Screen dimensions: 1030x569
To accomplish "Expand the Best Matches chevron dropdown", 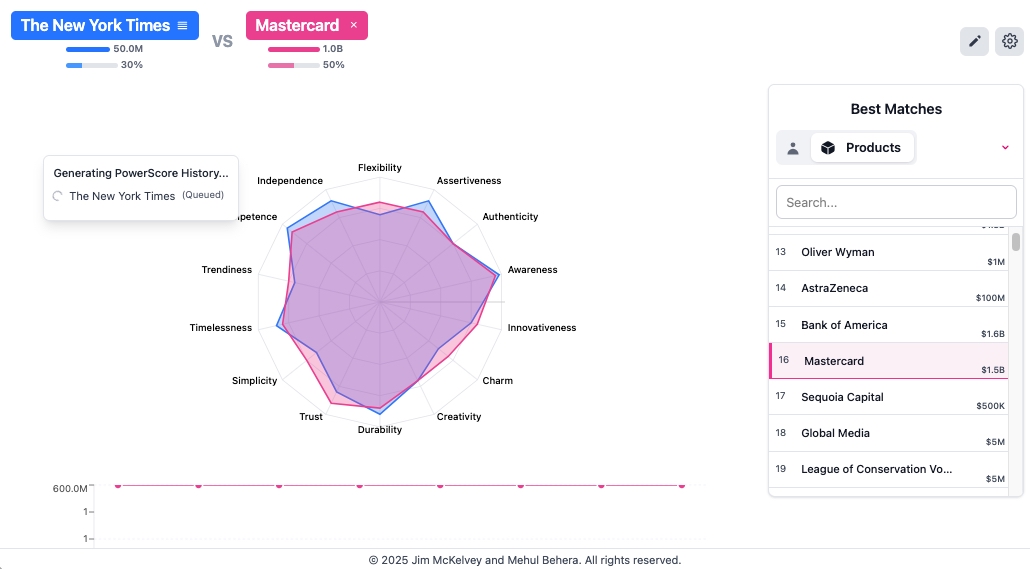I will coord(1004,148).
